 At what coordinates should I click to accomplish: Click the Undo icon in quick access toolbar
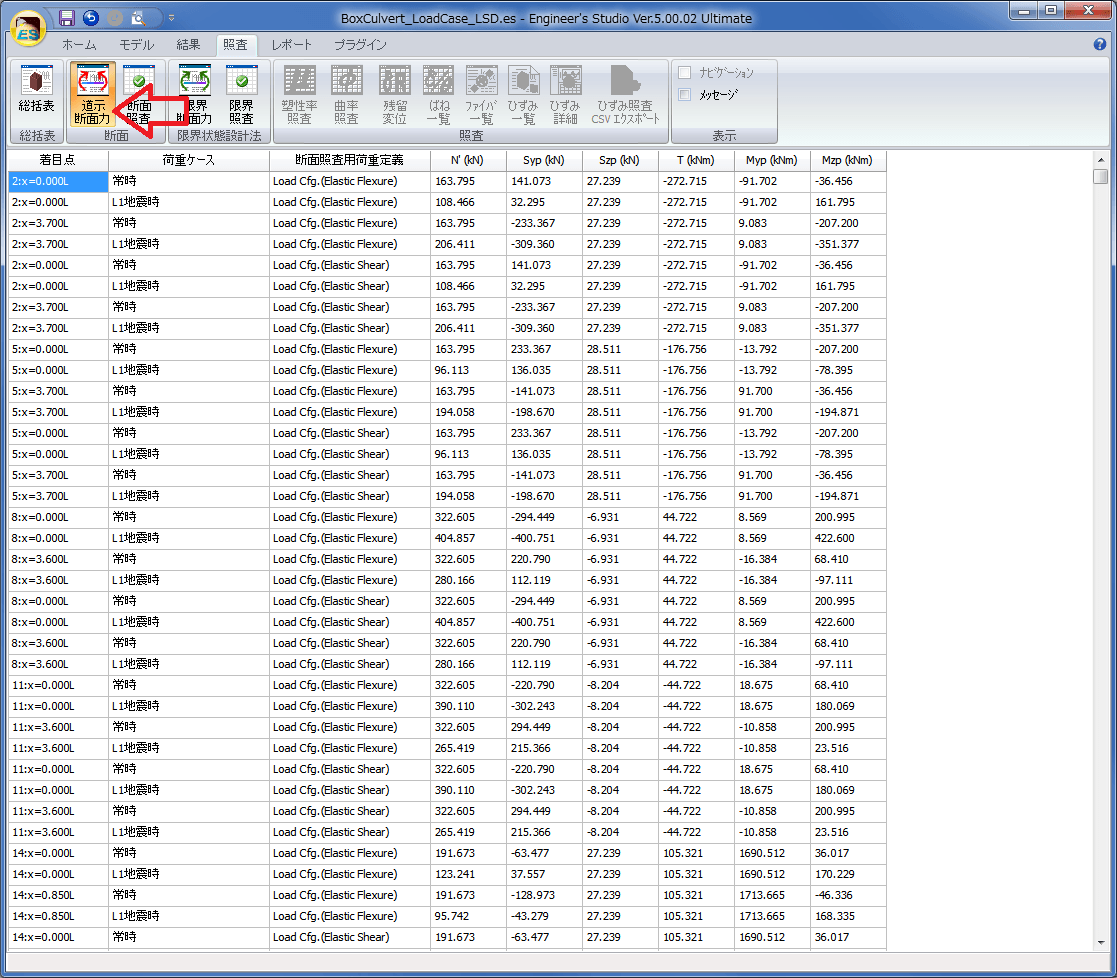pyautogui.click(x=91, y=17)
